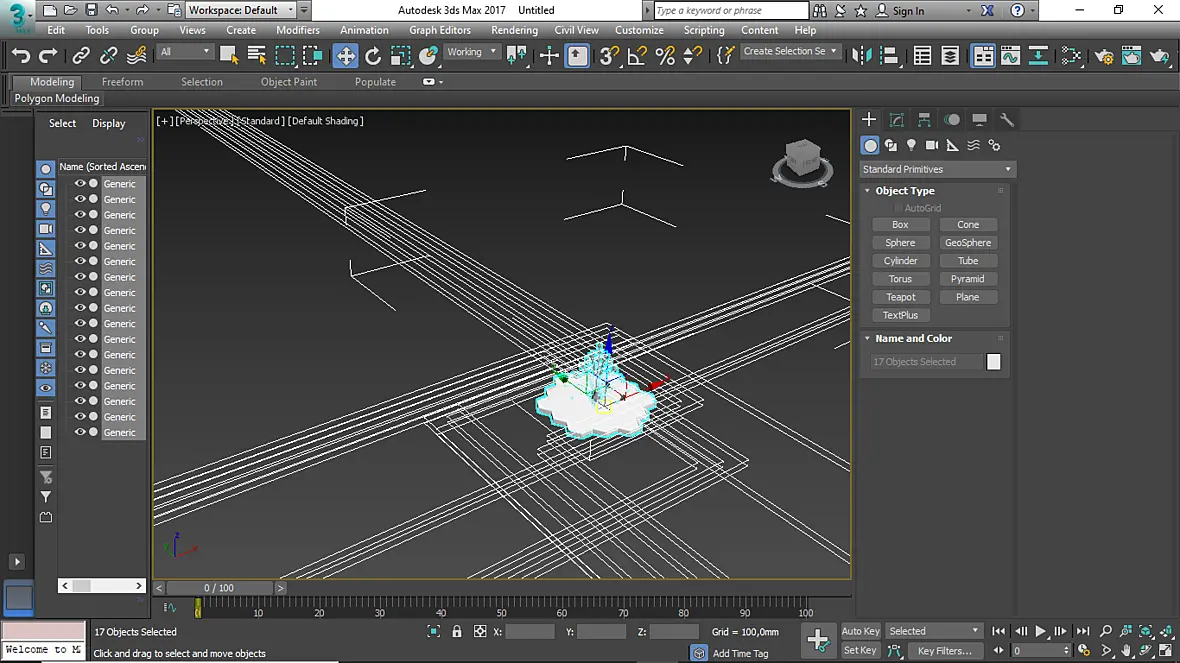Open the object color swatch
Screen dimensions: 1180x663
(993, 362)
